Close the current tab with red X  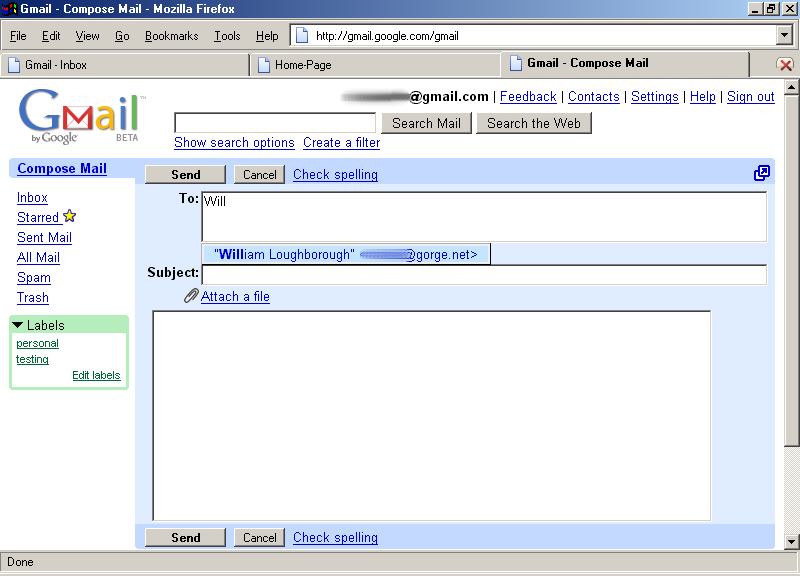point(785,64)
